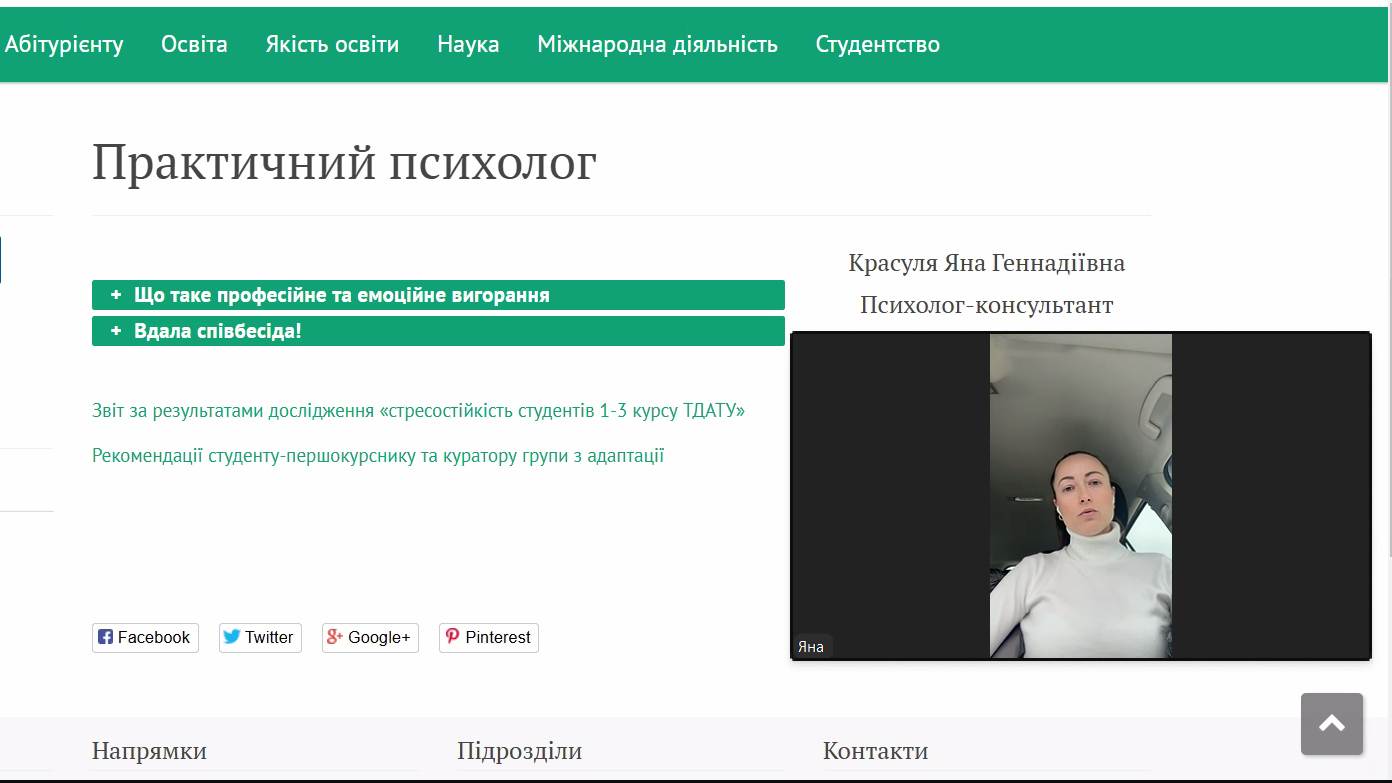Image resolution: width=1392 pixels, height=783 pixels.
Task: Click the Контакти footer heading
Action: tap(875, 751)
